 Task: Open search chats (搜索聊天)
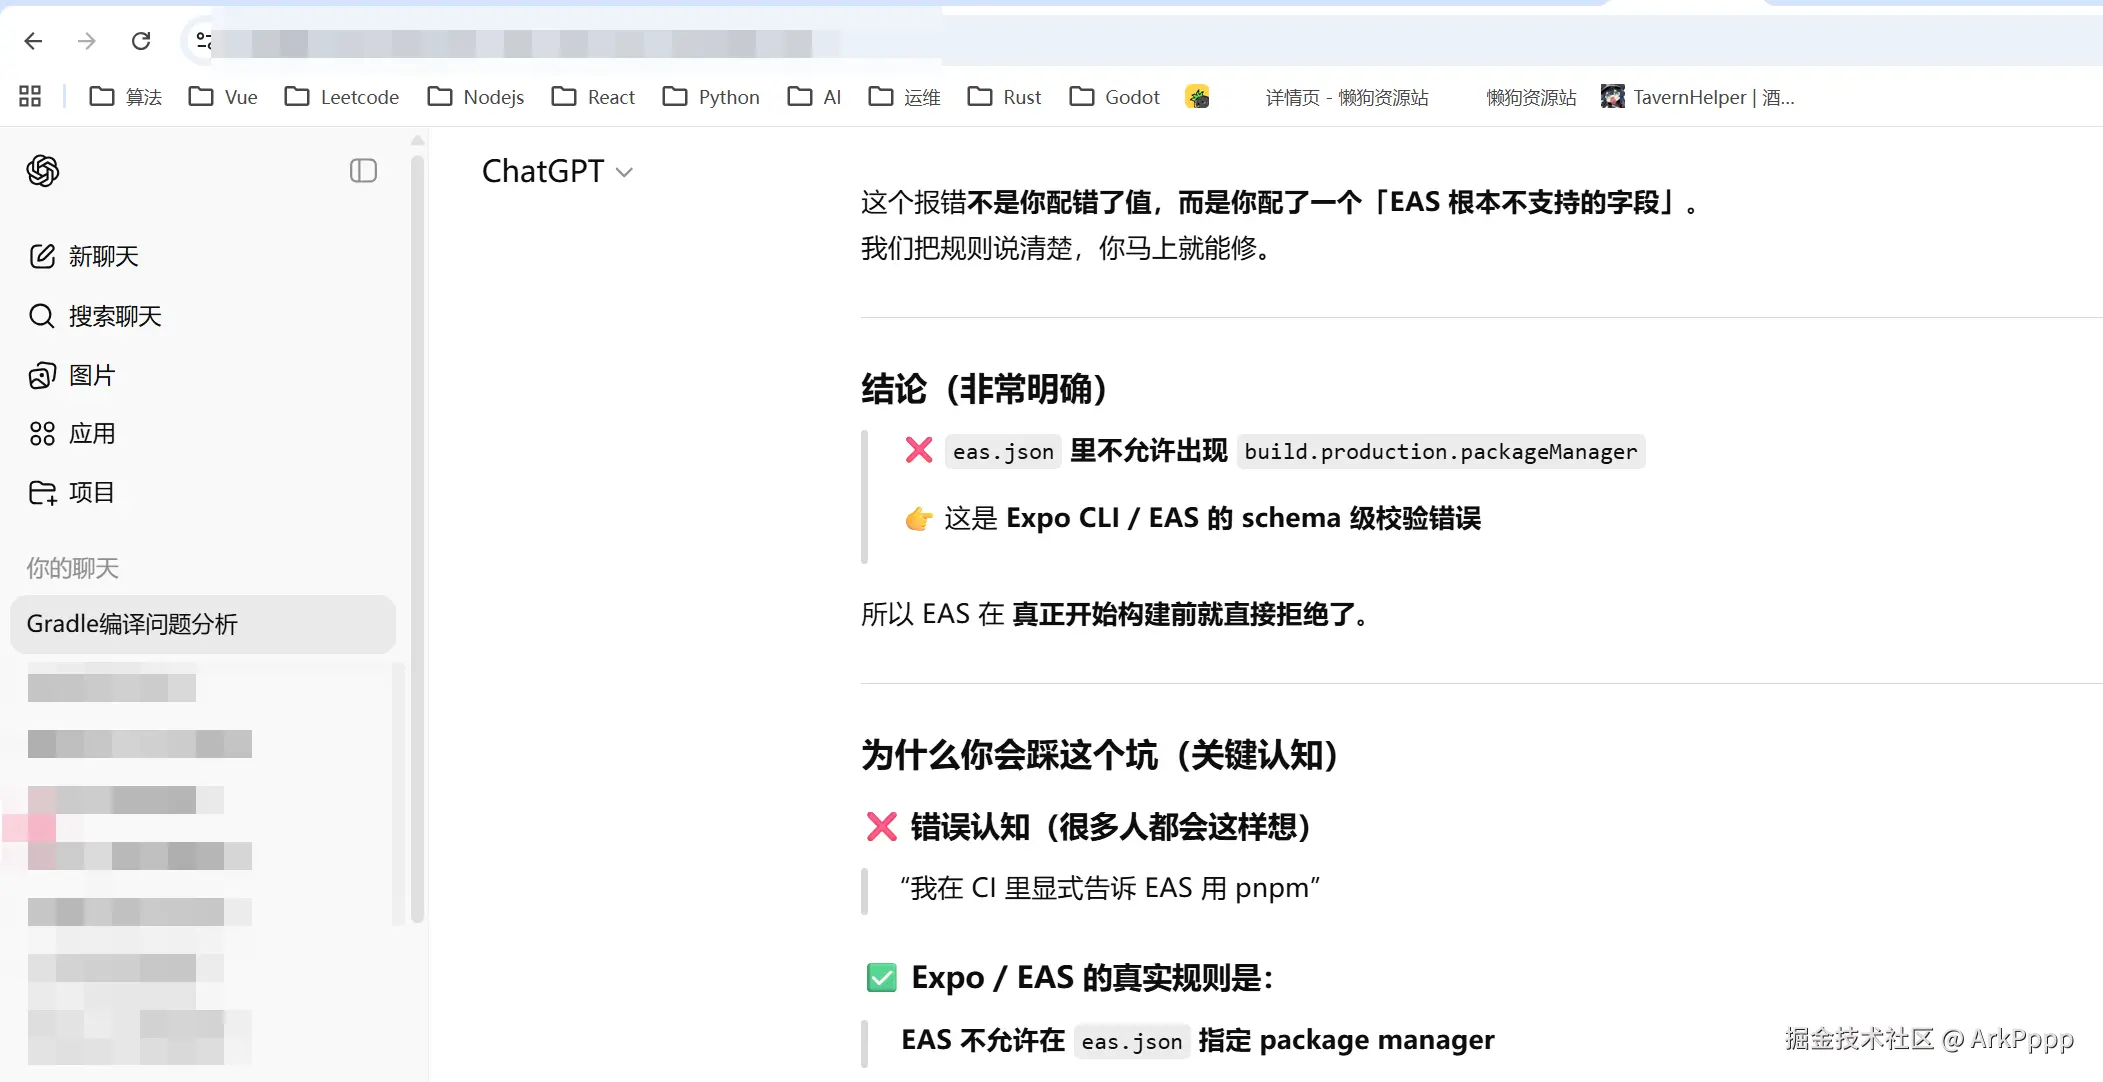point(95,317)
